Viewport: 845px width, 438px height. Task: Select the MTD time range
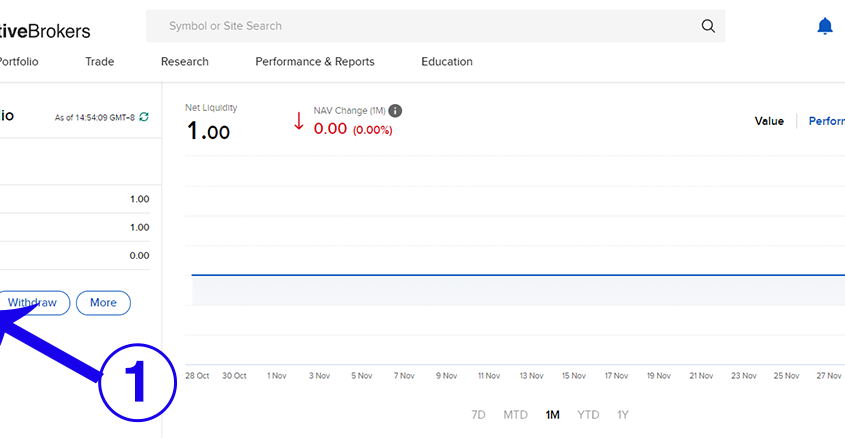tap(515, 415)
